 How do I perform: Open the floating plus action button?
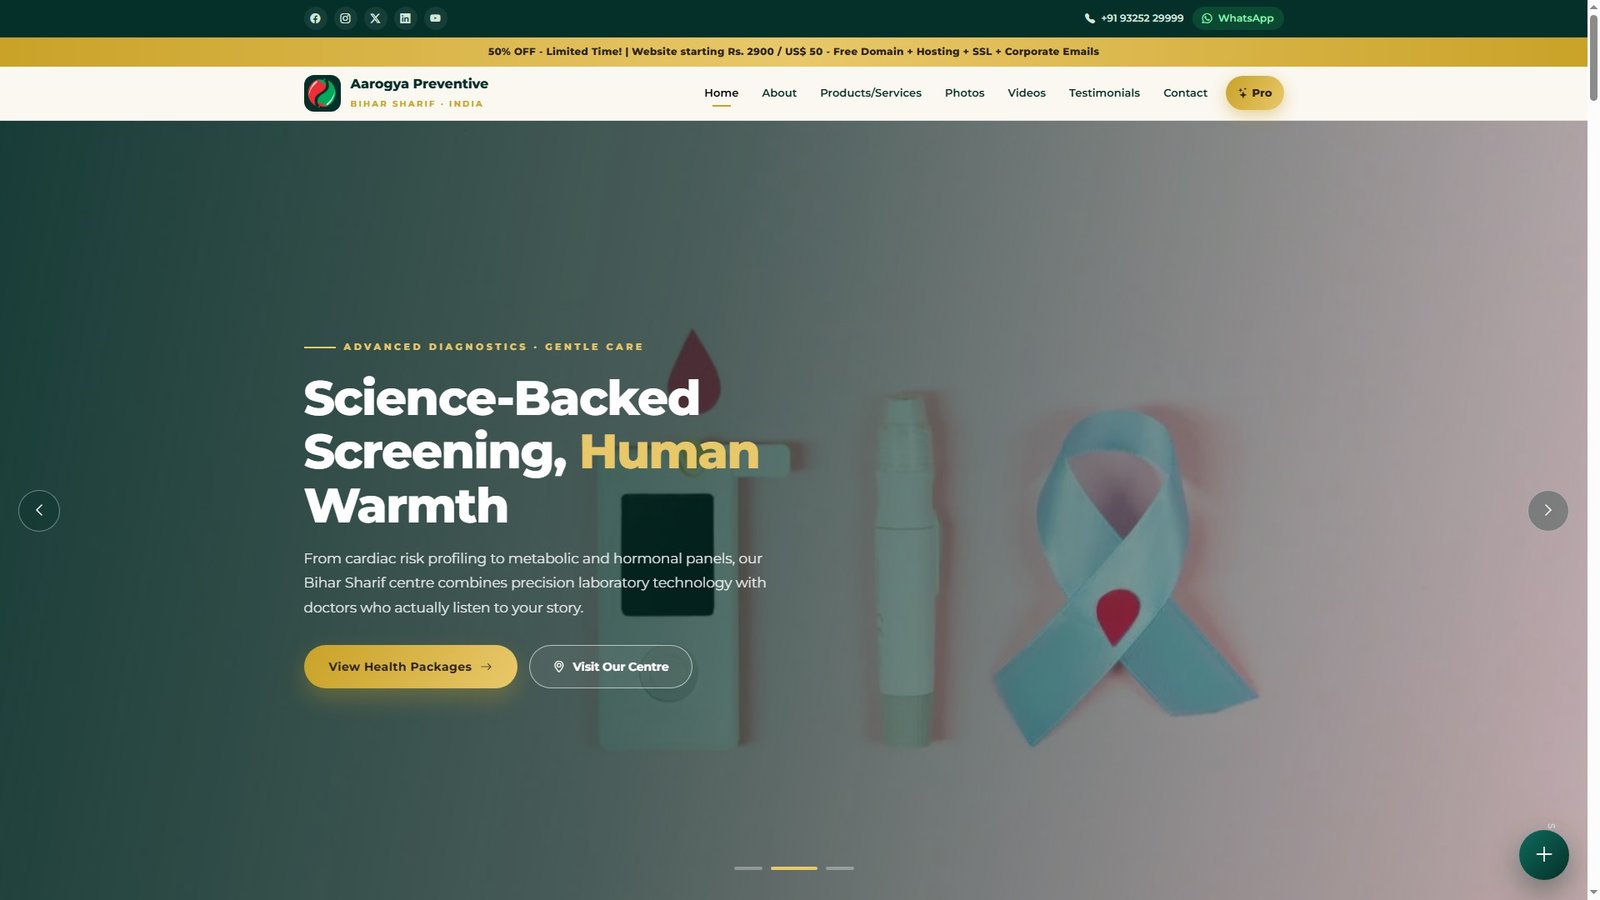pyautogui.click(x=1544, y=854)
